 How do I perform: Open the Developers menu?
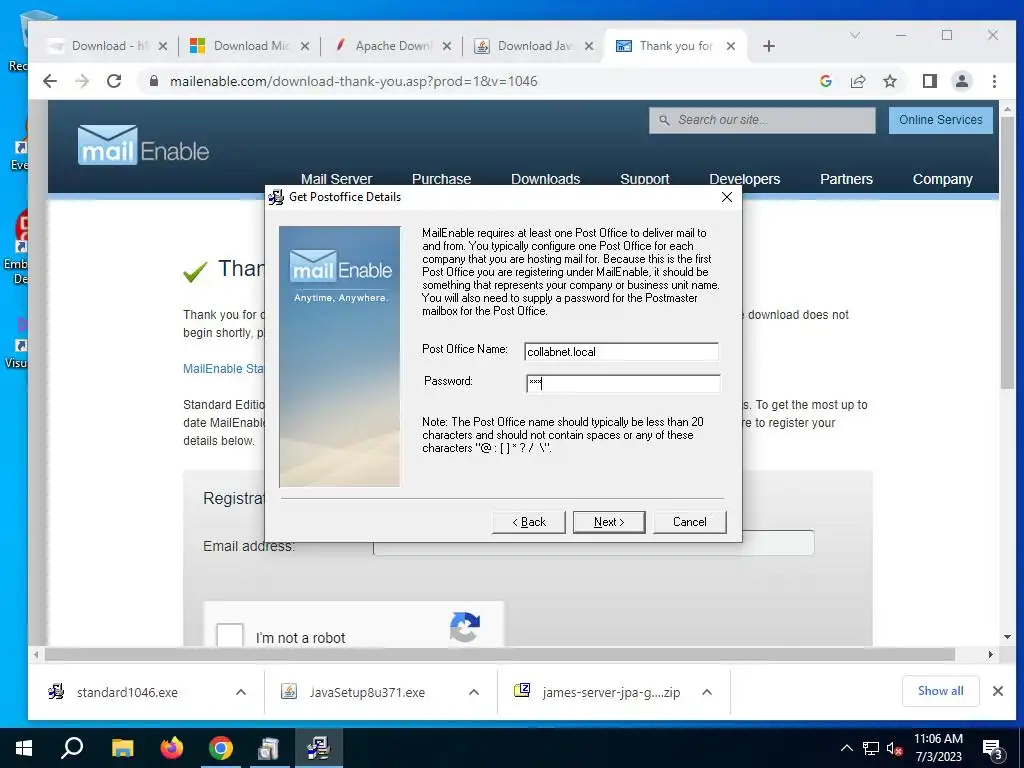[x=744, y=179]
